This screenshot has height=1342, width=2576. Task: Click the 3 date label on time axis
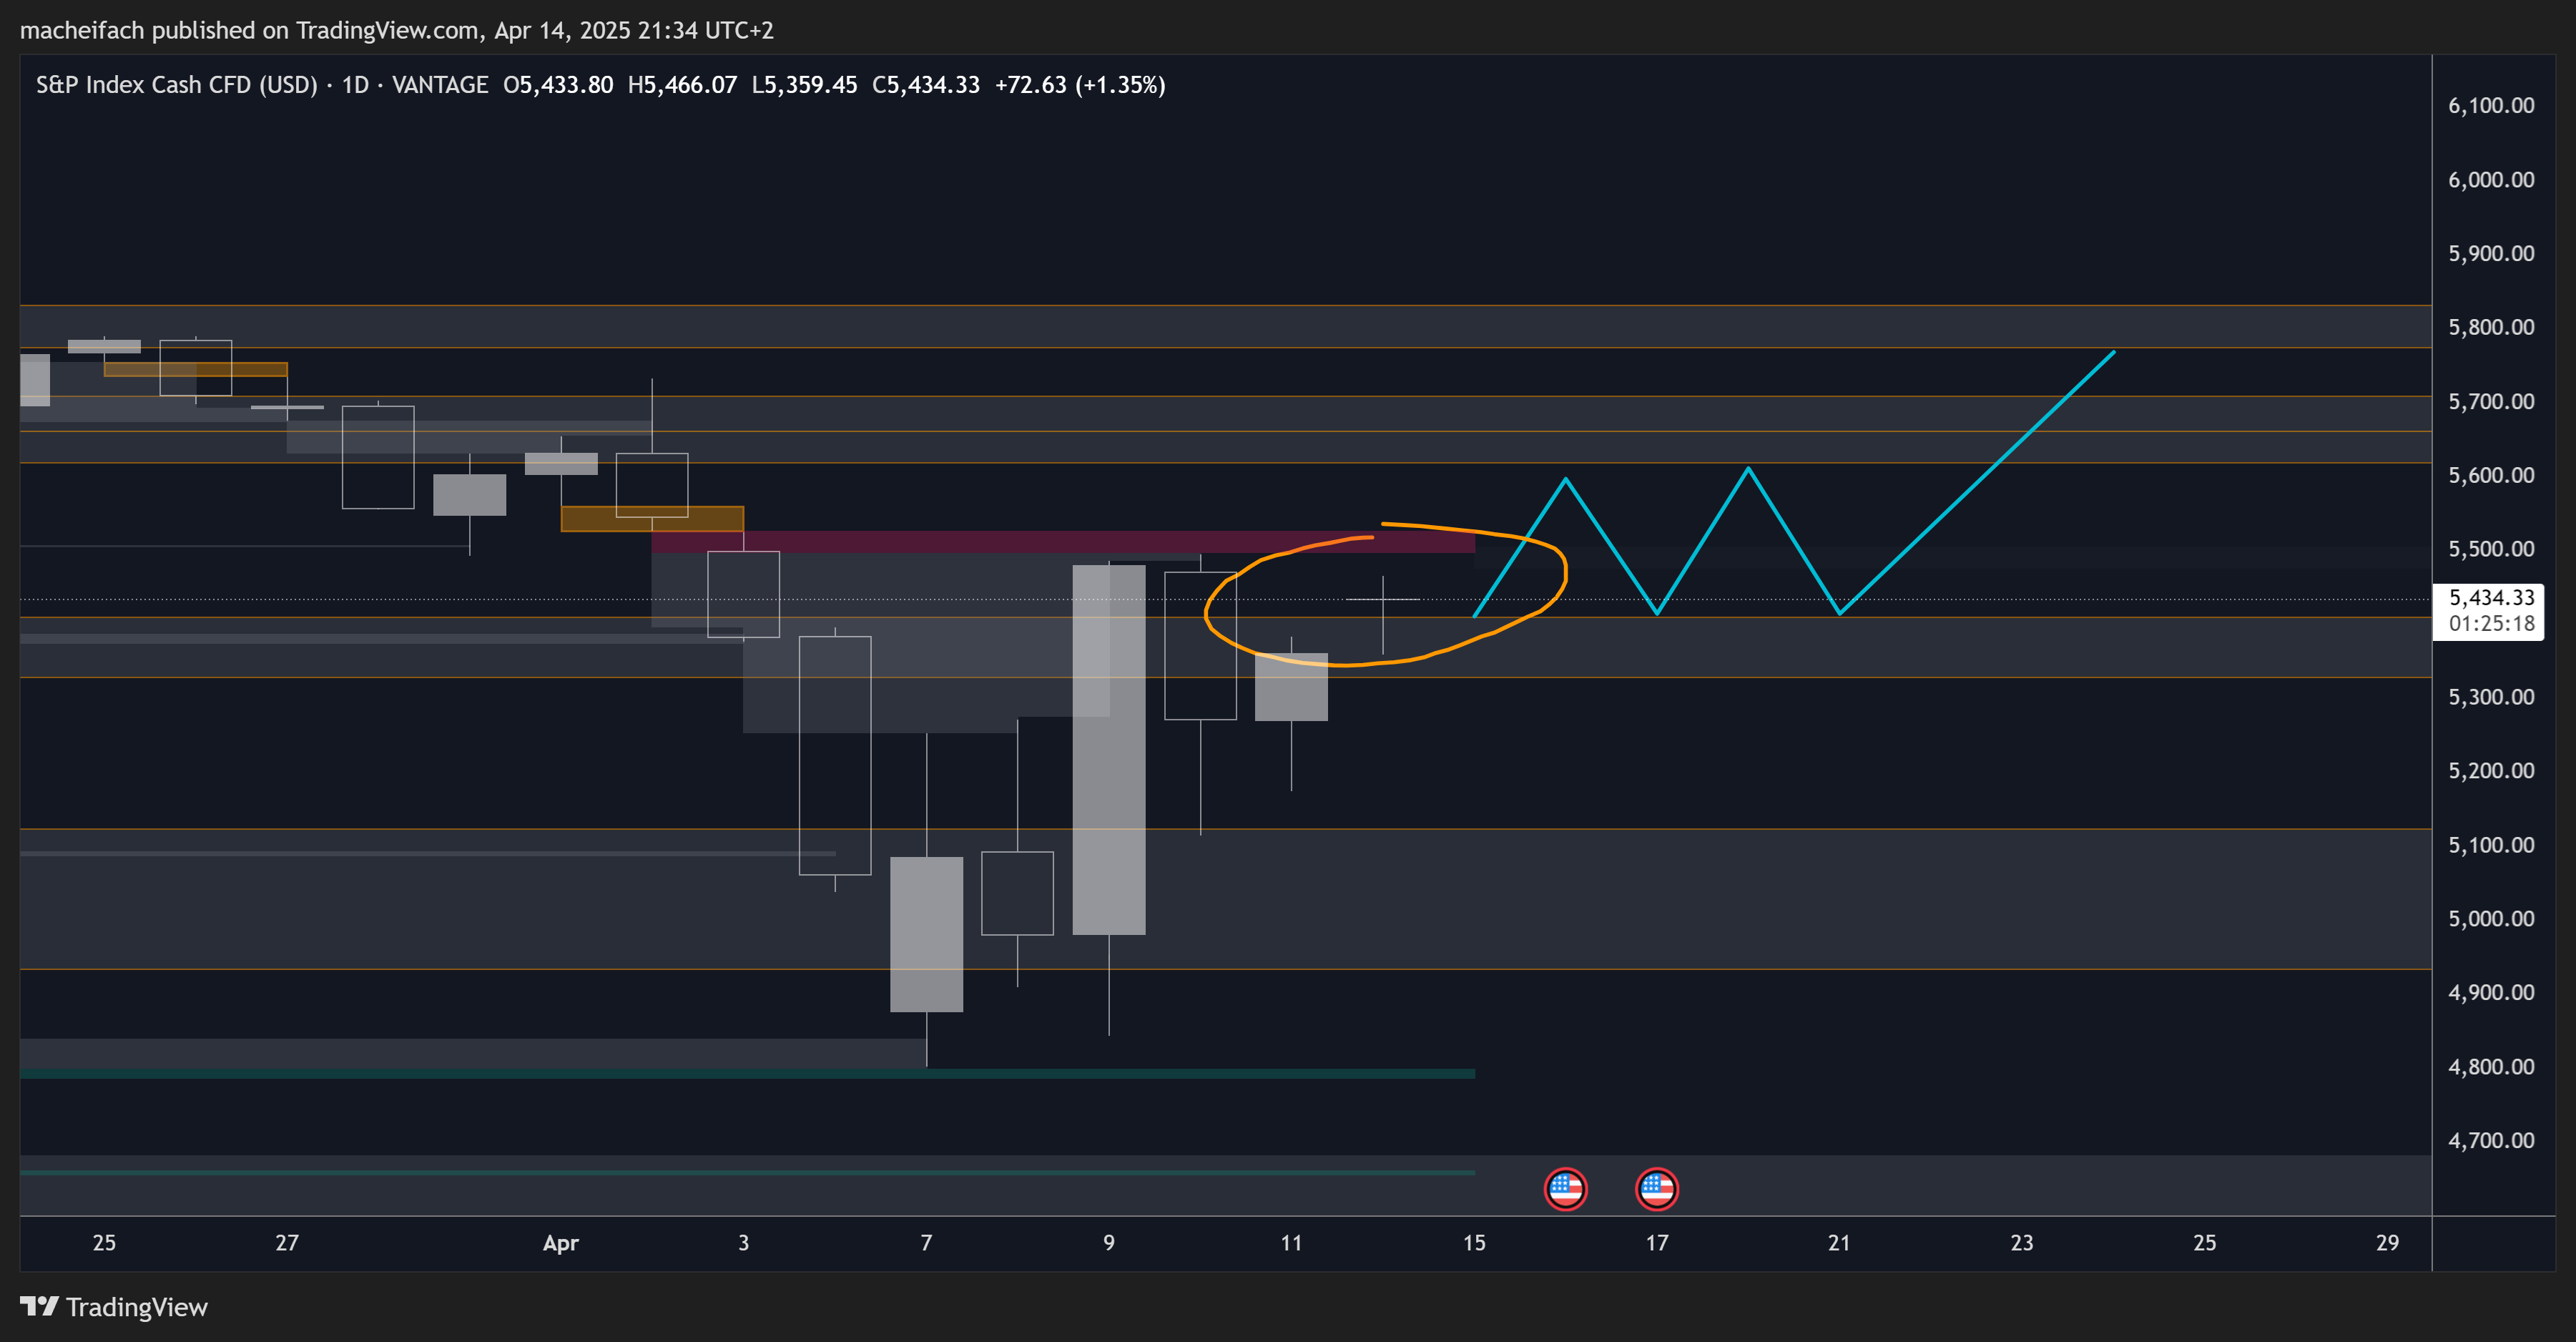tap(743, 1243)
